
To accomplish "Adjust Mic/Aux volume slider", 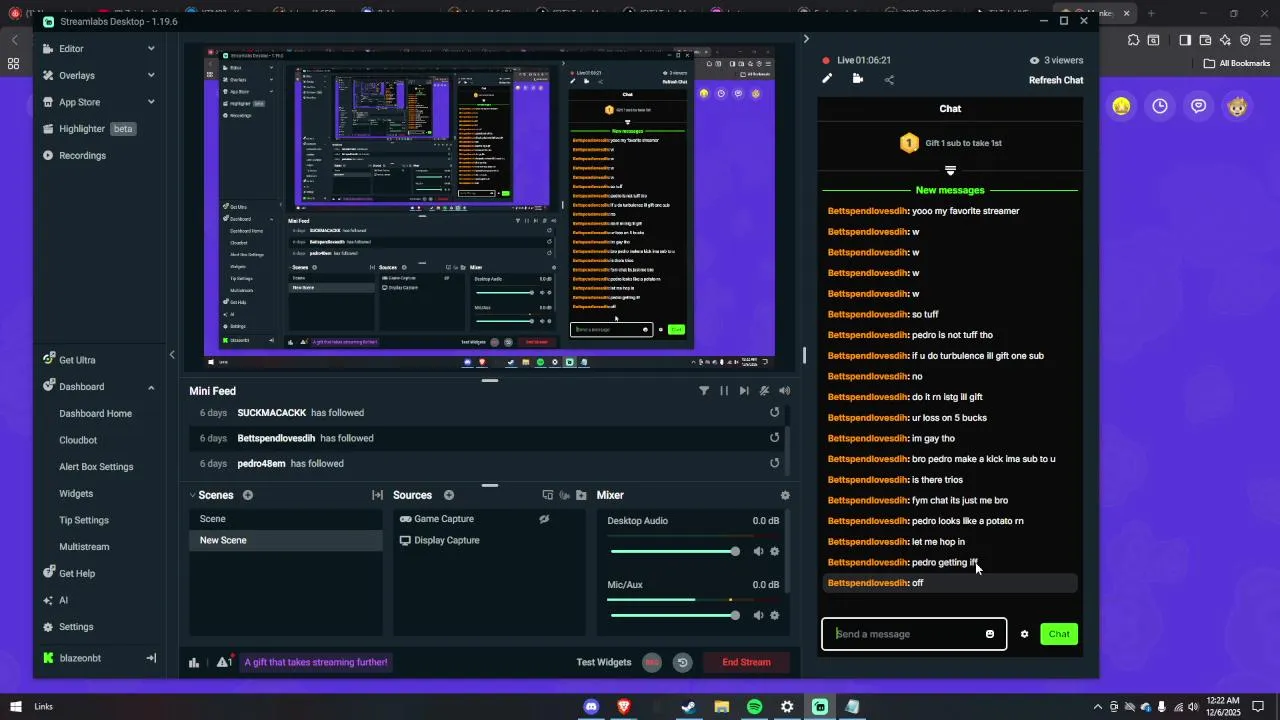I will pyautogui.click(x=675, y=615).
